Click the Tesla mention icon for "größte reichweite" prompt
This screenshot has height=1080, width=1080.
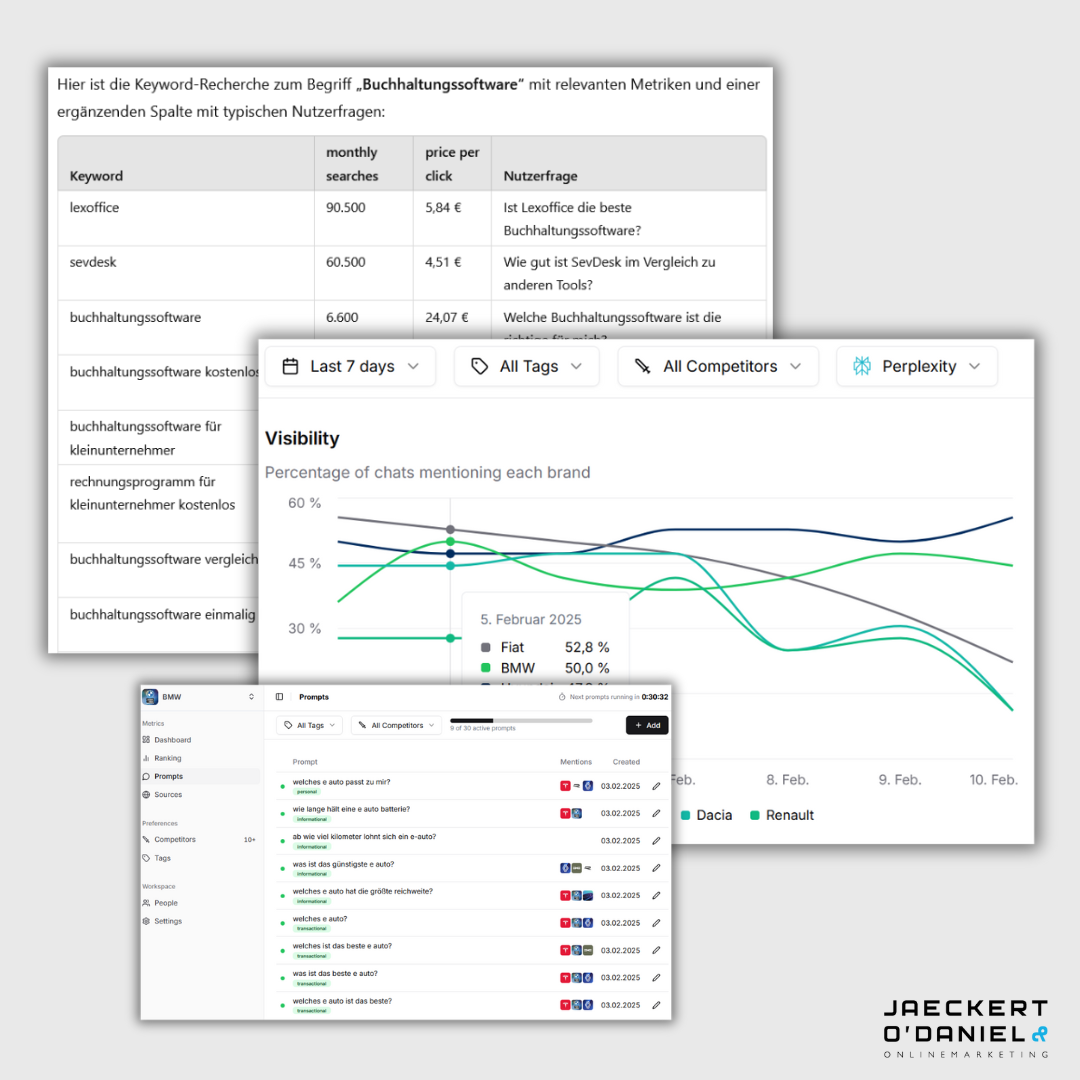coord(565,895)
